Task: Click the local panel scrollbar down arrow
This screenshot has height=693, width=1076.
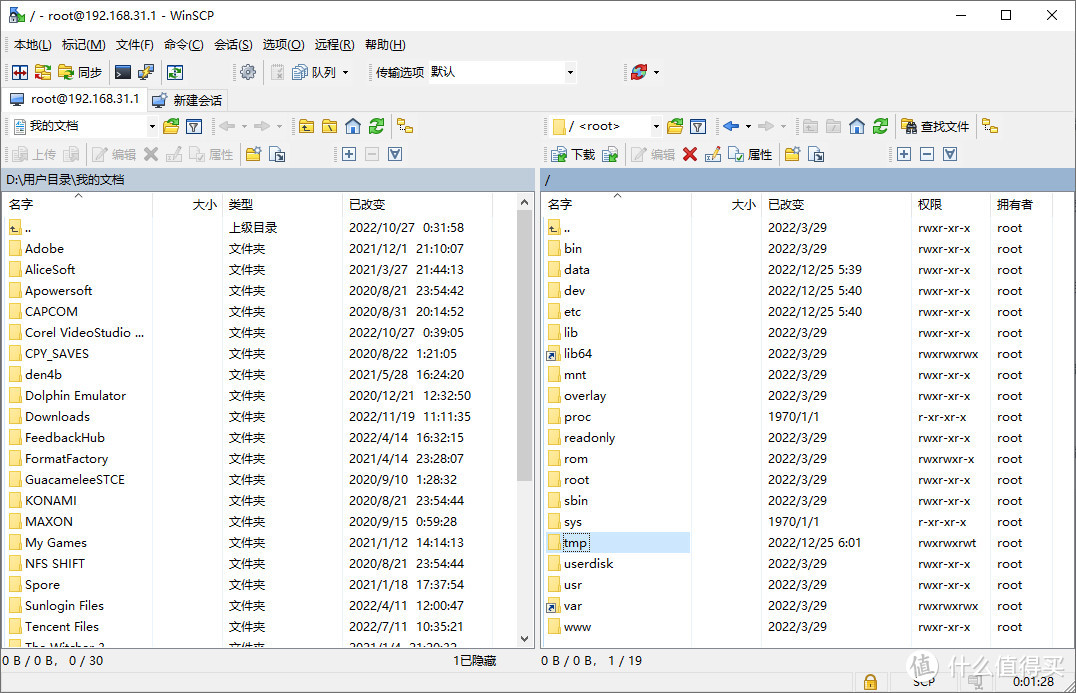Action: point(524,638)
